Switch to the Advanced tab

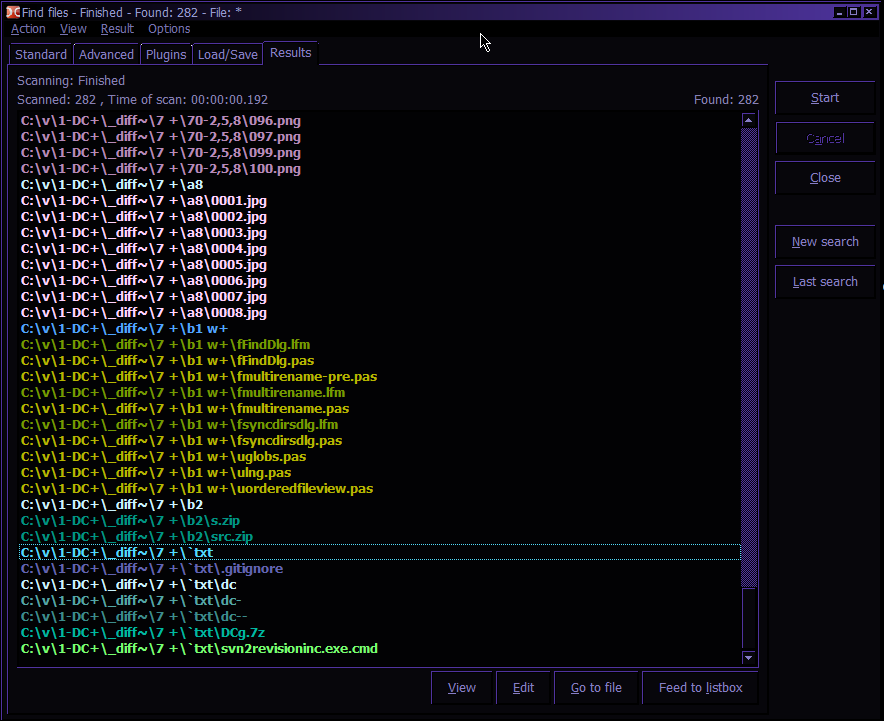[106, 55]
